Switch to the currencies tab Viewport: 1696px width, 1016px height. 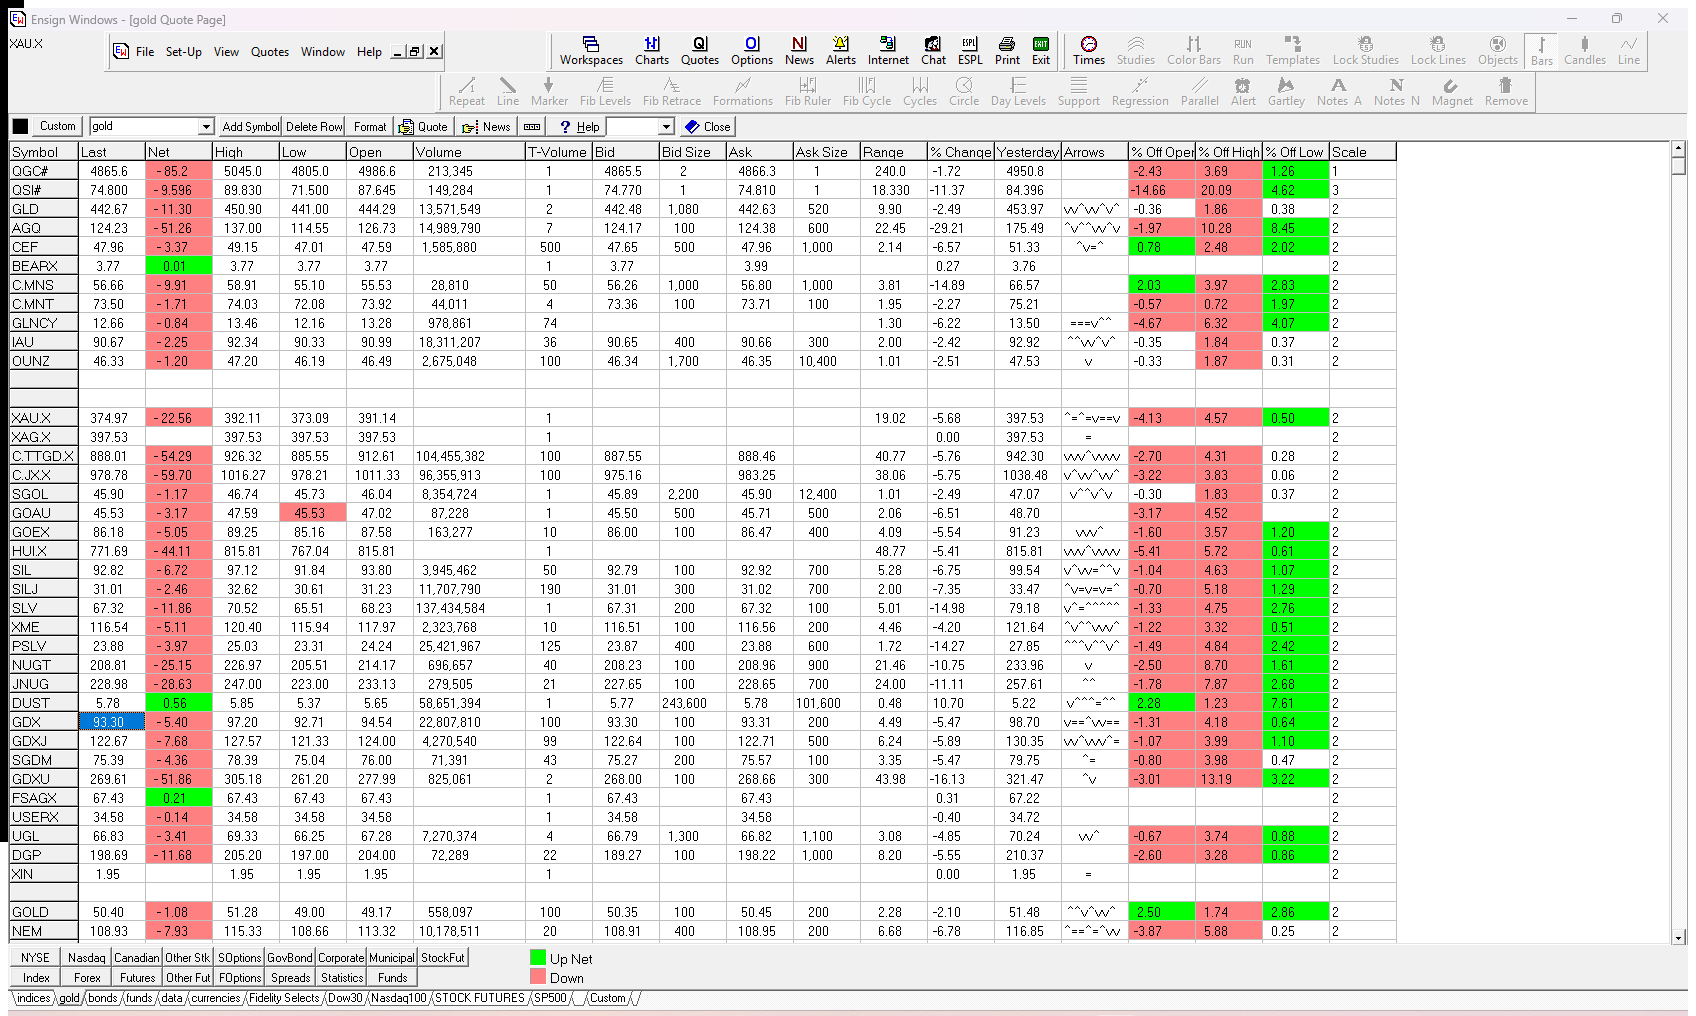click(216, 998)
